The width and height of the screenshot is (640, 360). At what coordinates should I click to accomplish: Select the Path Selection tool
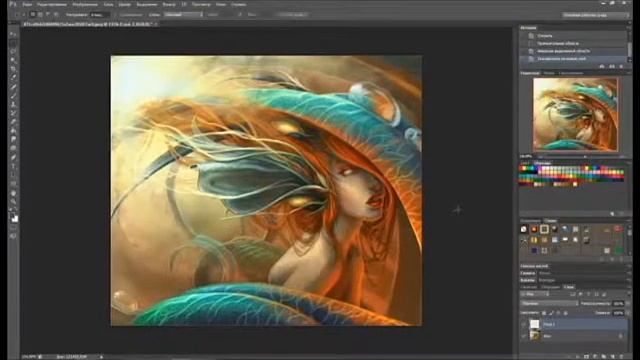pos(13,175)
